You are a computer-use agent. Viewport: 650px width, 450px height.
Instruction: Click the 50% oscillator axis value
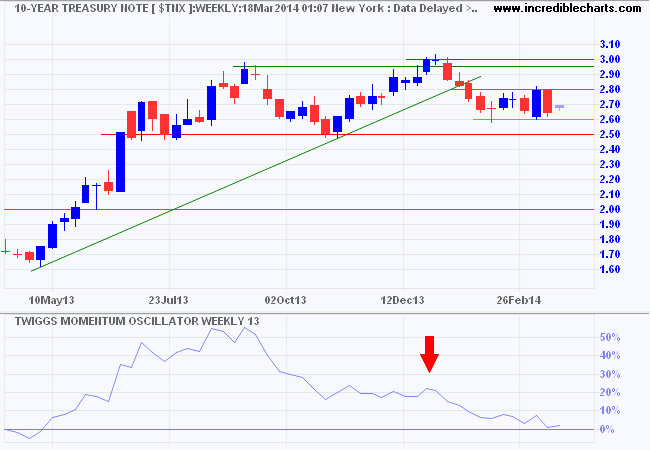point(610,337)
